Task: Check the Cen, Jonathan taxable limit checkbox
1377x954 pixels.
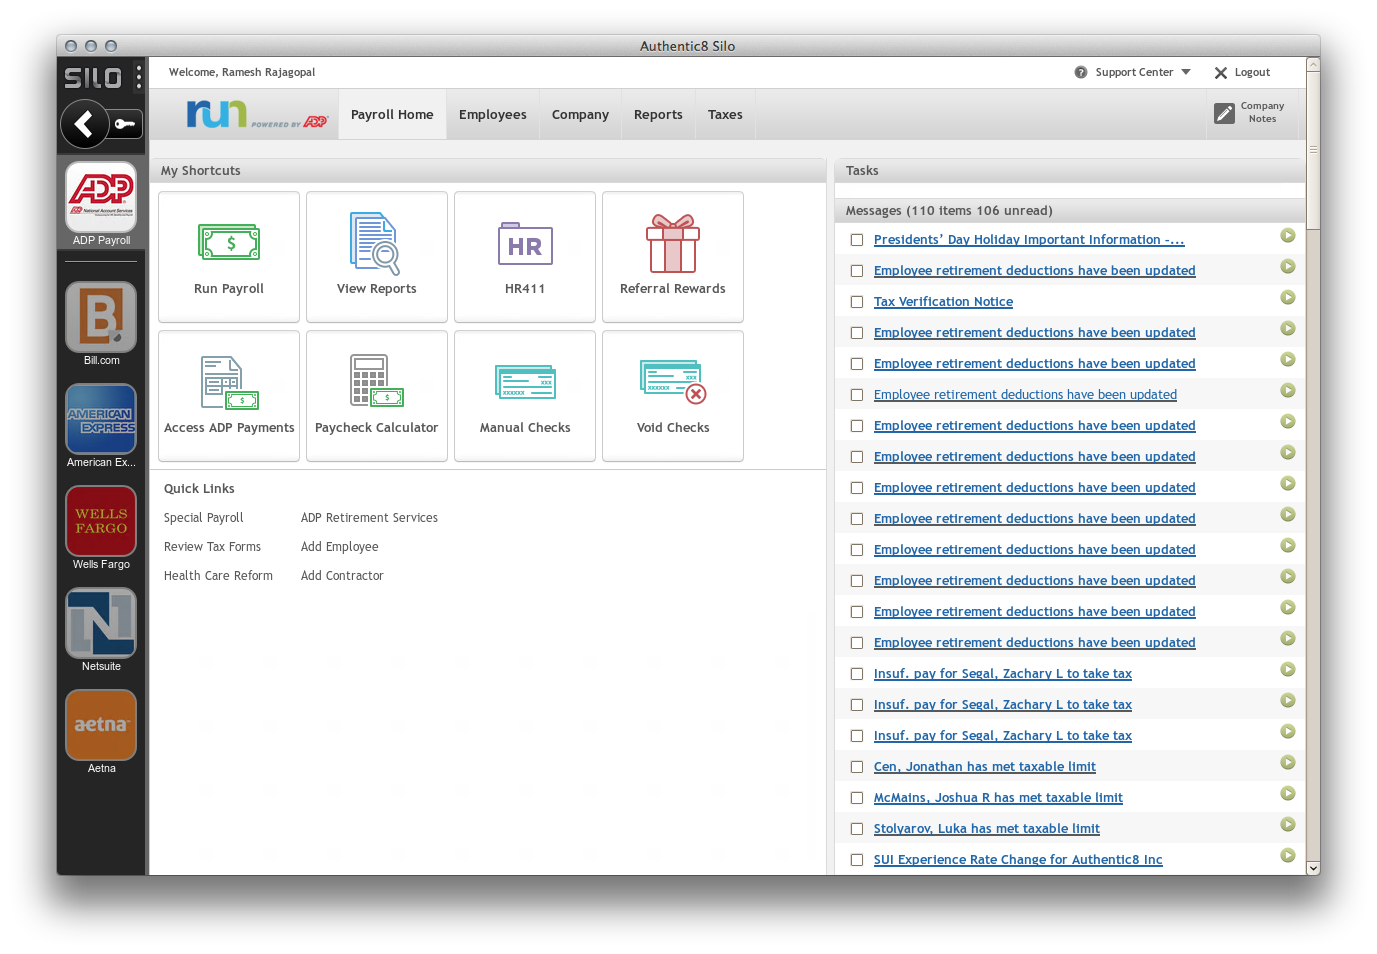Action: point(857,767)
